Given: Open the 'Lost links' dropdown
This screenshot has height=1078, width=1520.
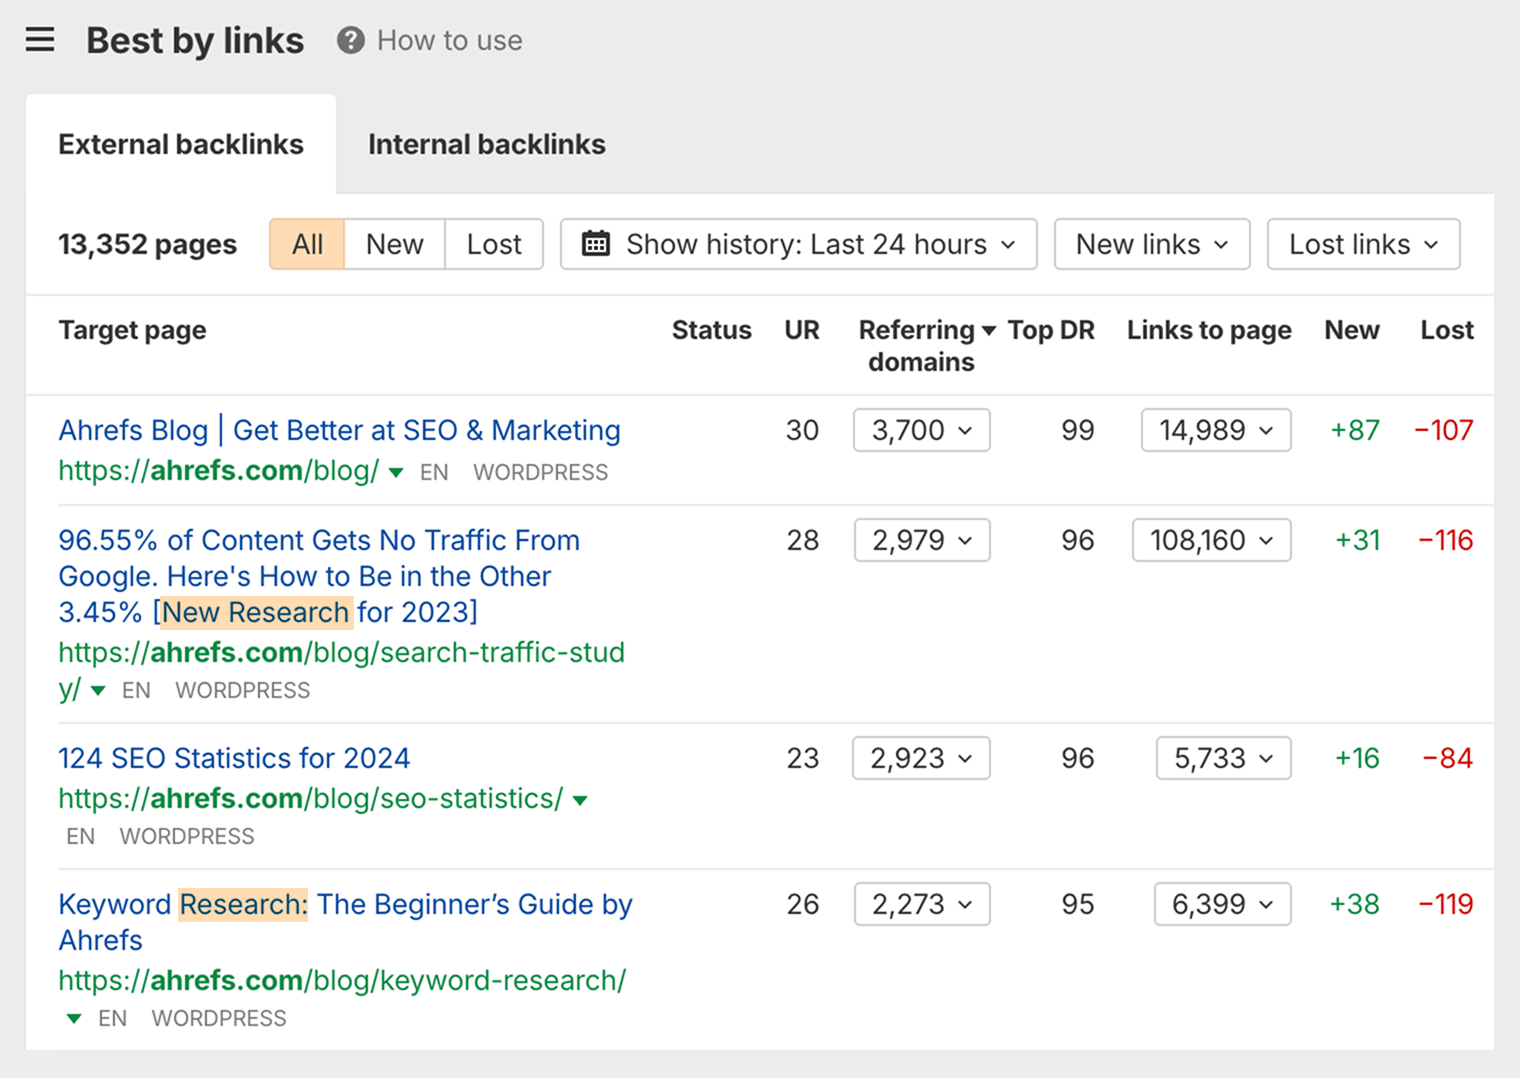Looking at the screenshot, I should 1363,243.
